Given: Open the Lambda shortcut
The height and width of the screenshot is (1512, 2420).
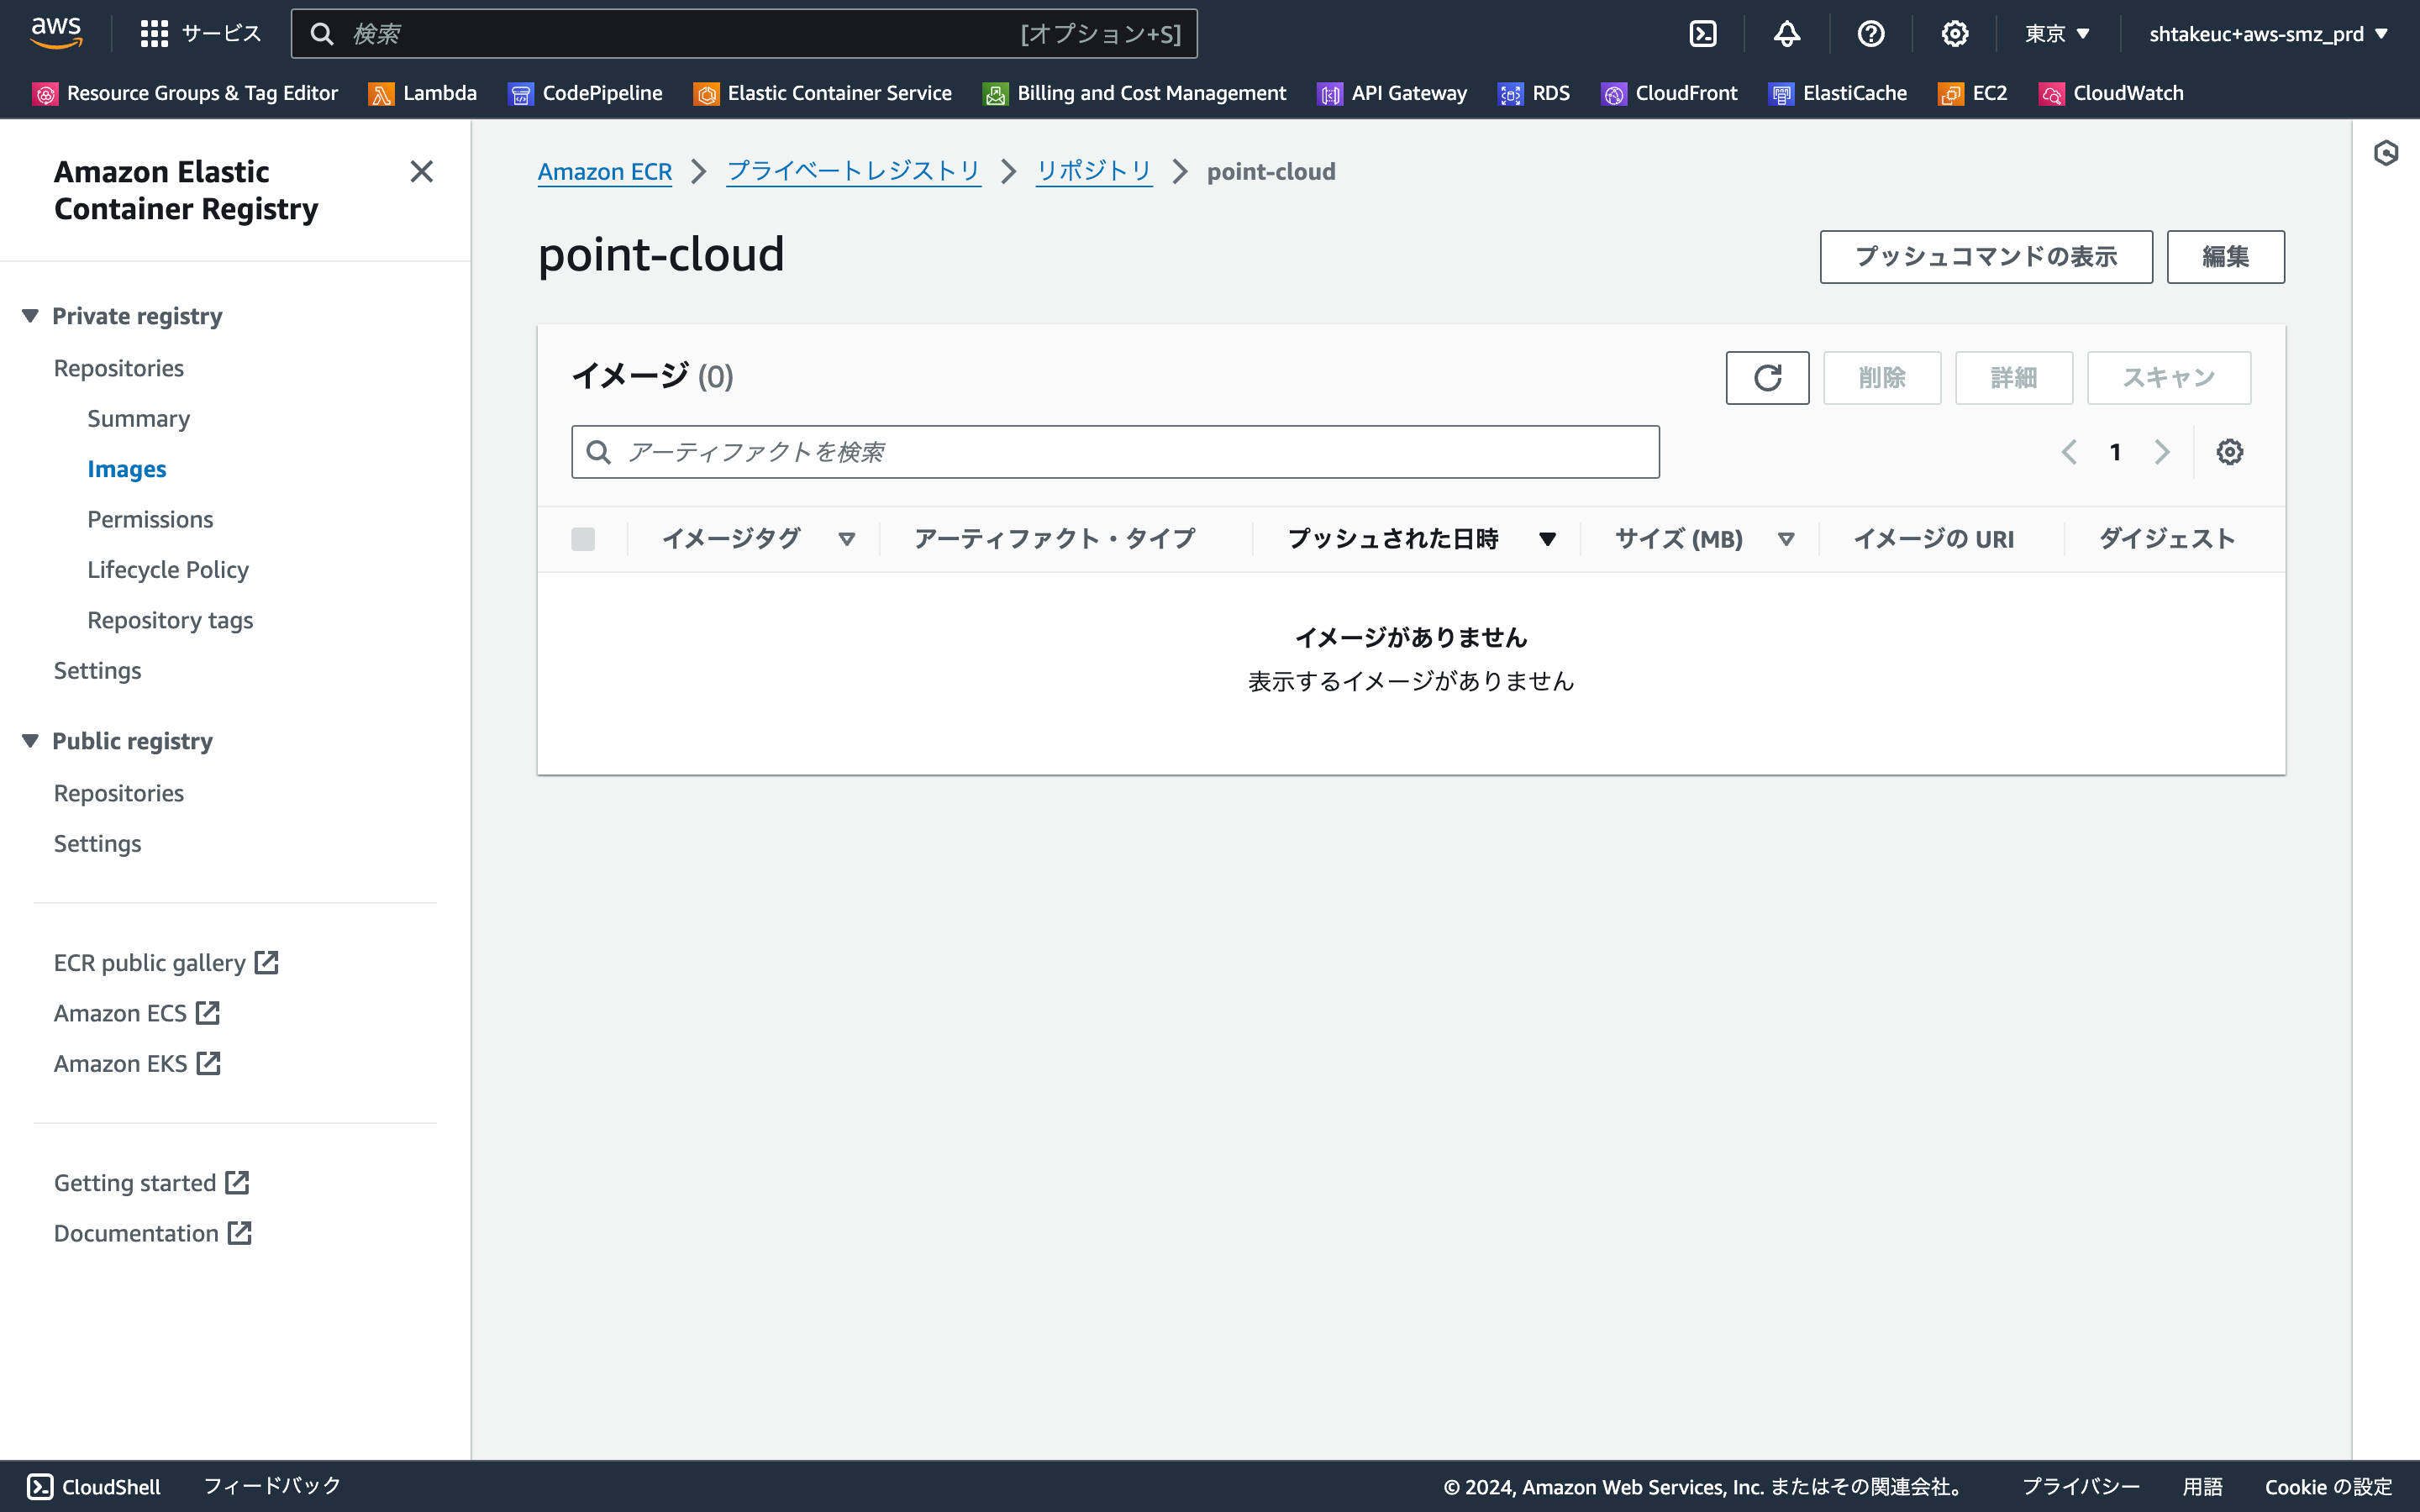Looking at the screenshot, I should pyautogui.click(x=422, y=93).
